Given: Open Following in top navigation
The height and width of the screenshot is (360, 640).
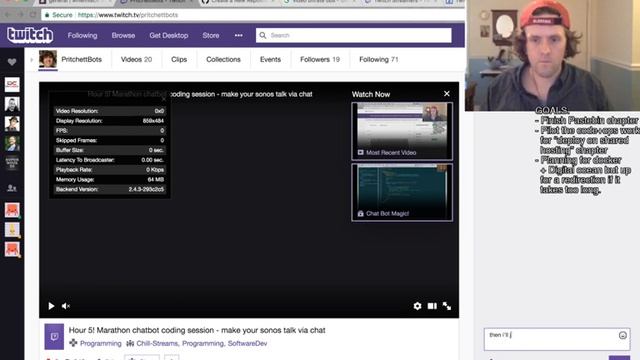Looking at the screenshot, I should 82,36.
